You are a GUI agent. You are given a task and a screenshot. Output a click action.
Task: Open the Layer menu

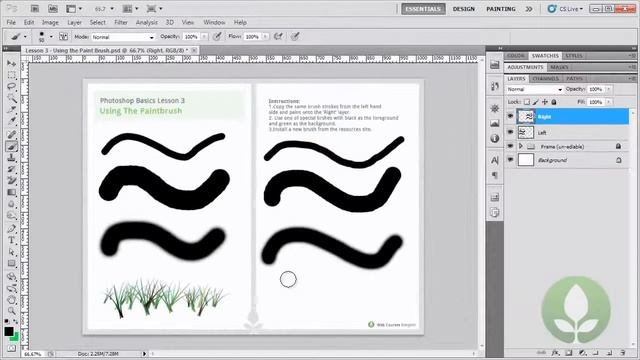click(74, 22)
